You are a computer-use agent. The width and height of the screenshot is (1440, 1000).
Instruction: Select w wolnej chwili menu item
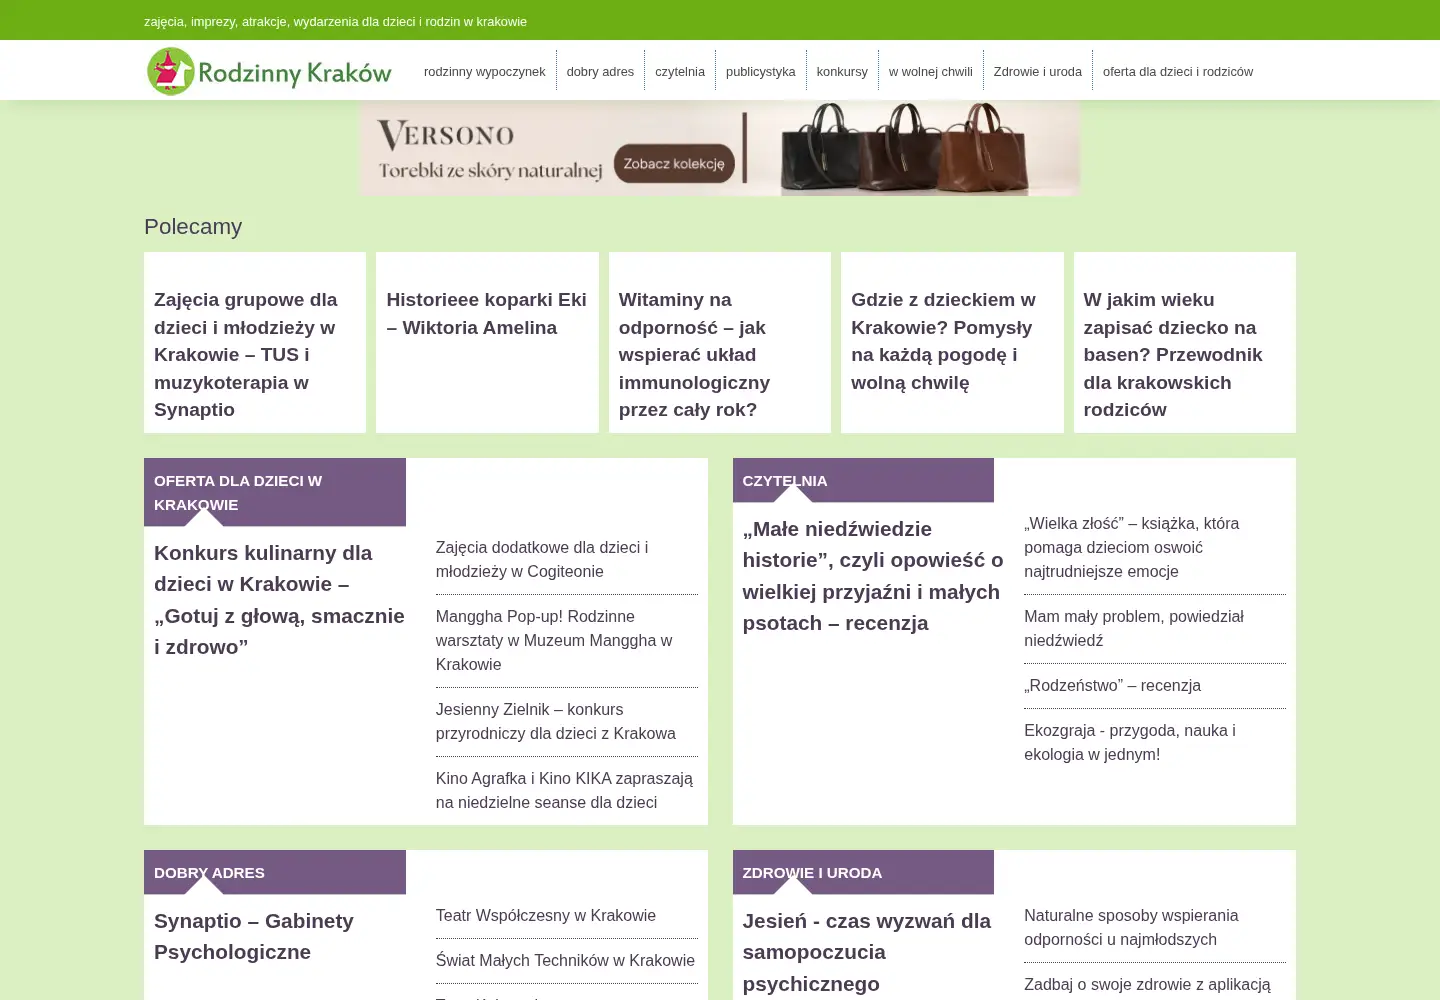[931, 71]
